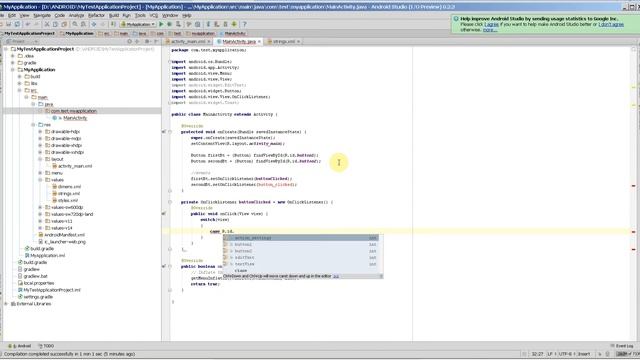Select styles.xml in the project tree
The height and width of the screenshot is (360, 640).
(x=68, y=200)
